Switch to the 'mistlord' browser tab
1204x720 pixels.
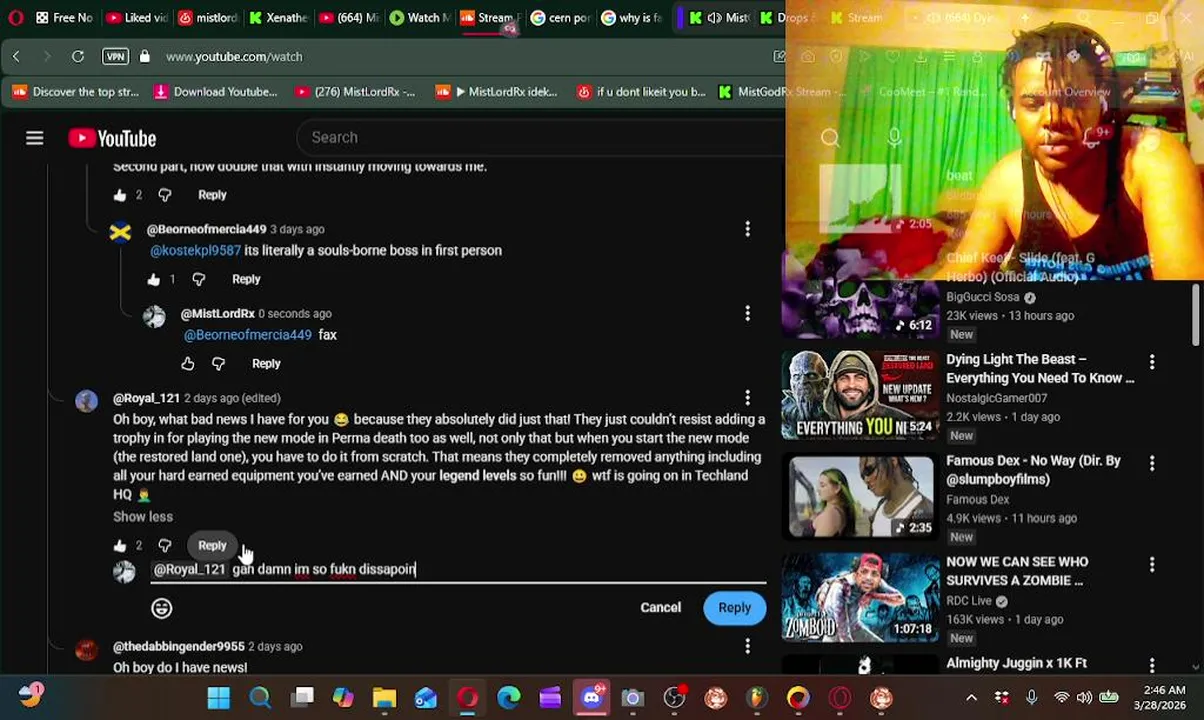pos(208,18)
